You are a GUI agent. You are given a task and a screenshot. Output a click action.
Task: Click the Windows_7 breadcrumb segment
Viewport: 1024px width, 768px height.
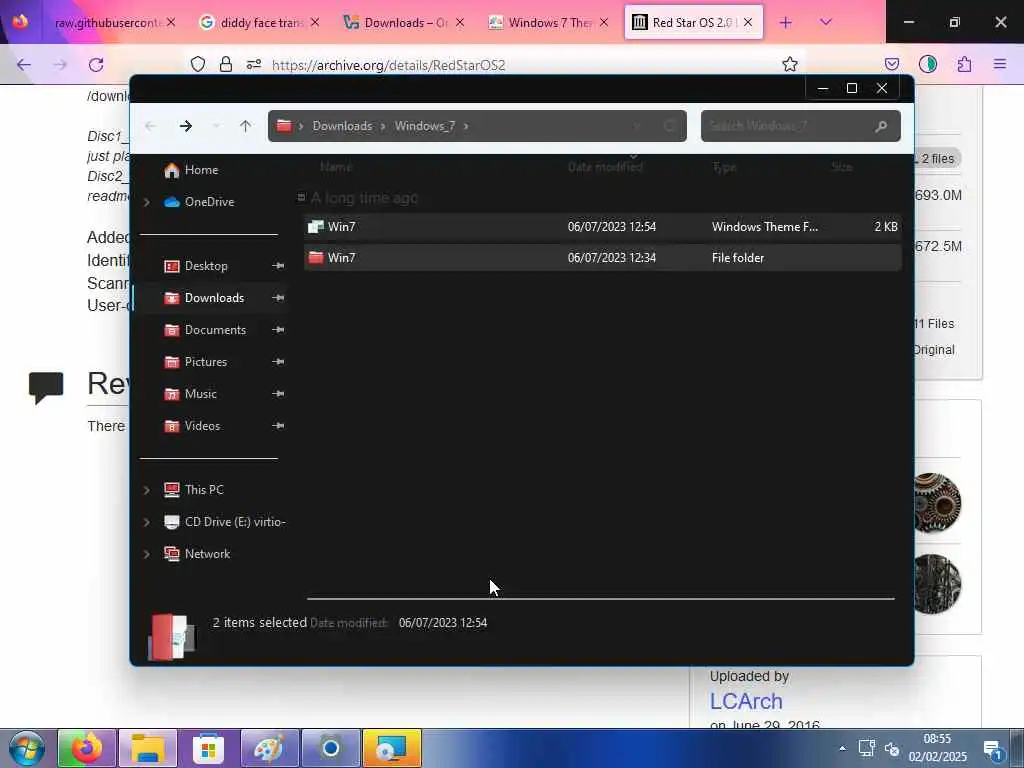pyautogui.click(x=424, y=126)
